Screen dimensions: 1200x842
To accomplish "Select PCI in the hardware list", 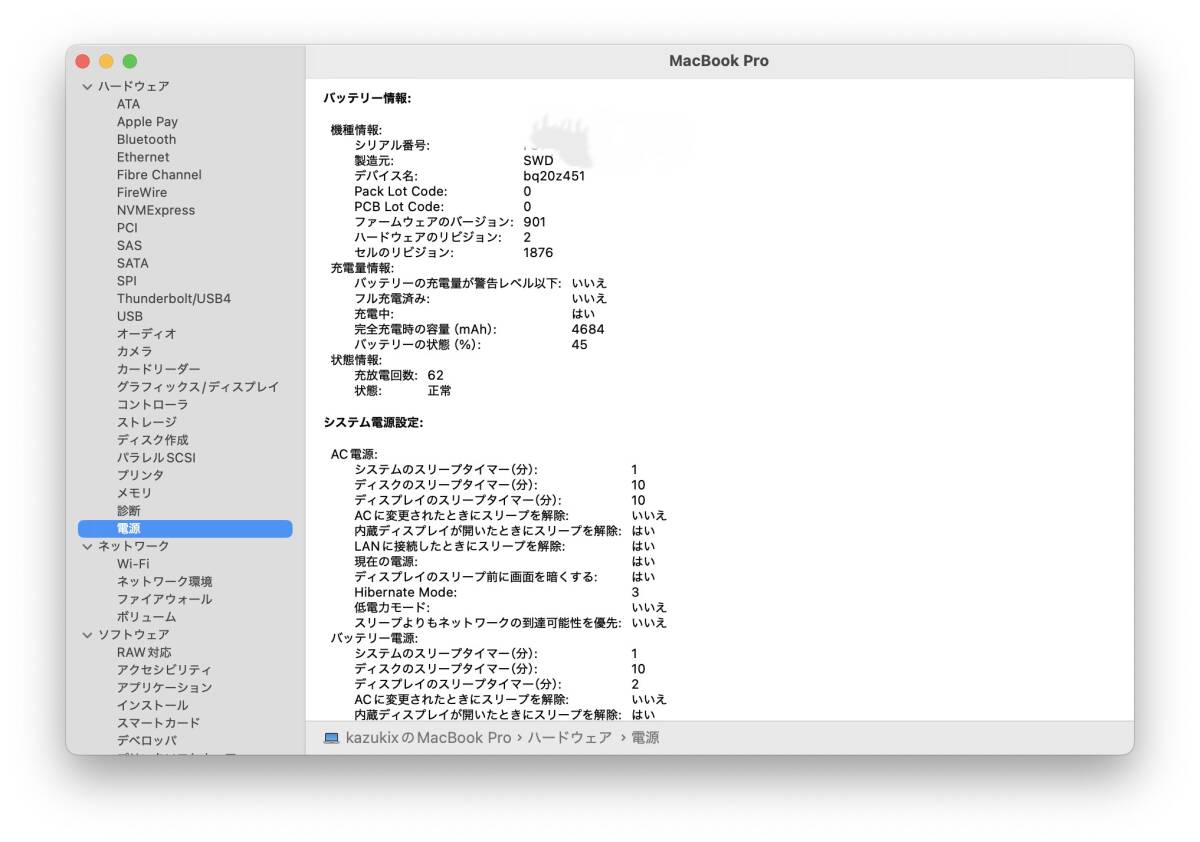I will click(127, 228).
